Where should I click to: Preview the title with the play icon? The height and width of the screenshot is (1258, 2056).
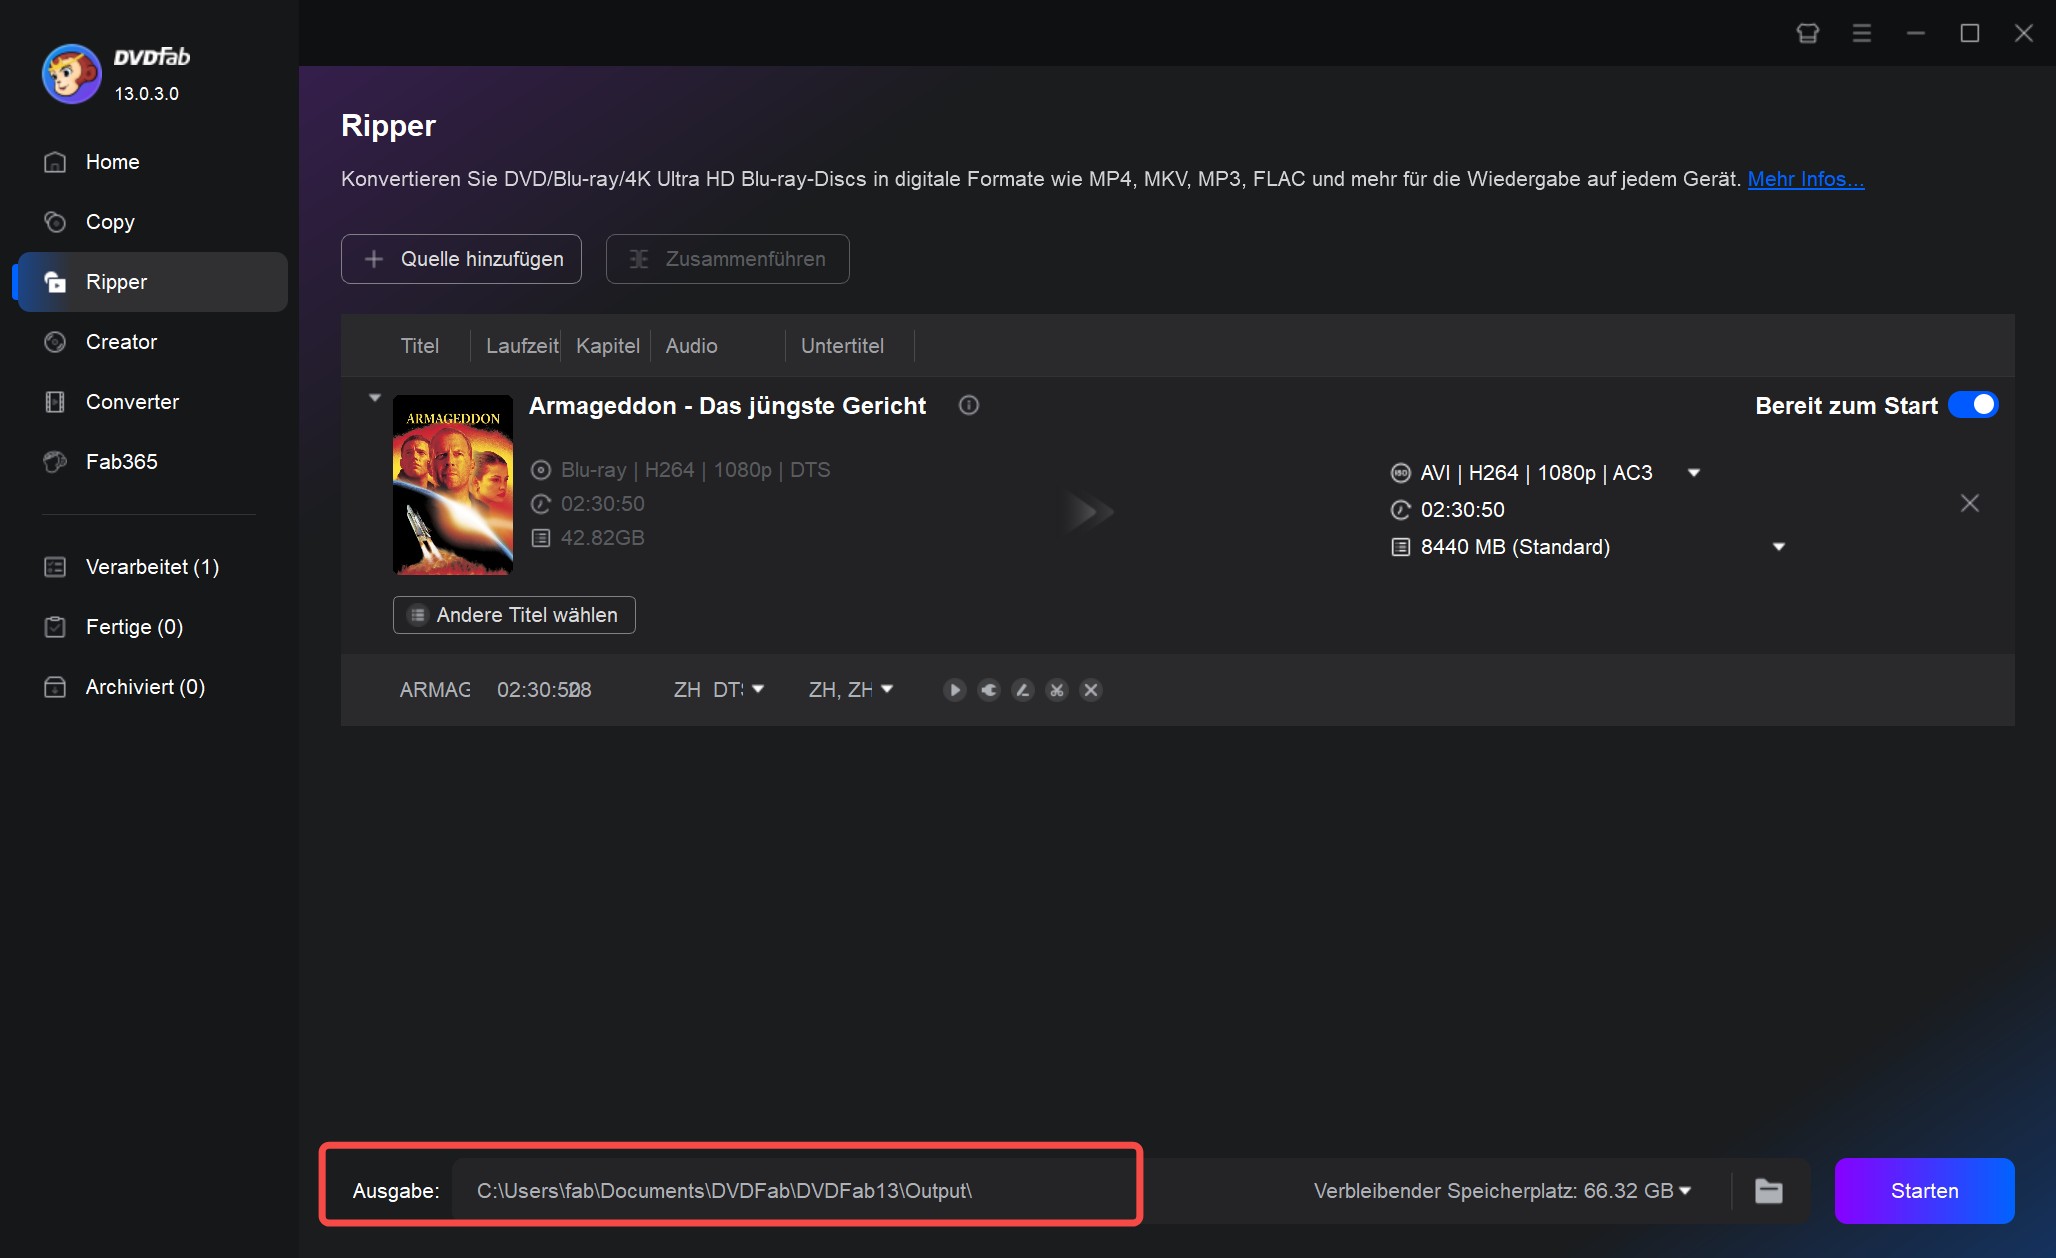click(x=955, y=690)
